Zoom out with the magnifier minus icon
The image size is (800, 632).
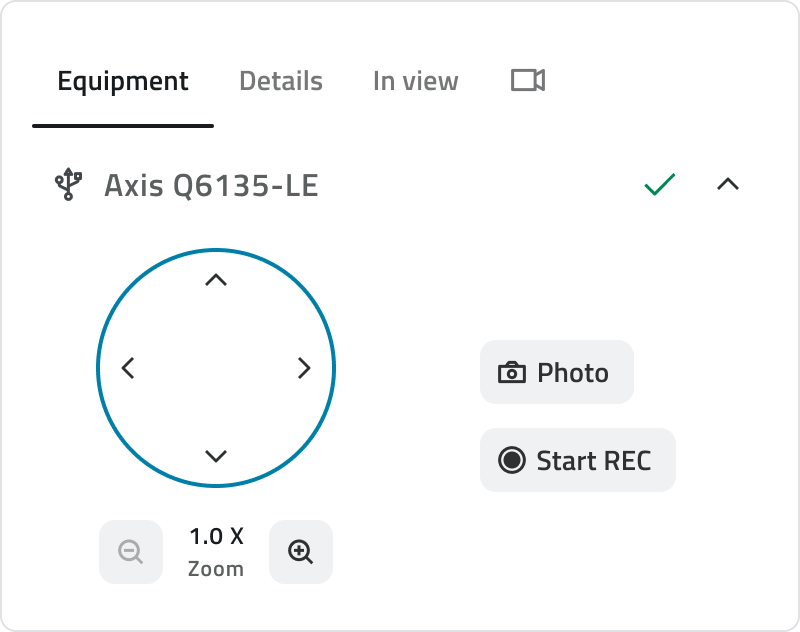click(x=131, y=552)
